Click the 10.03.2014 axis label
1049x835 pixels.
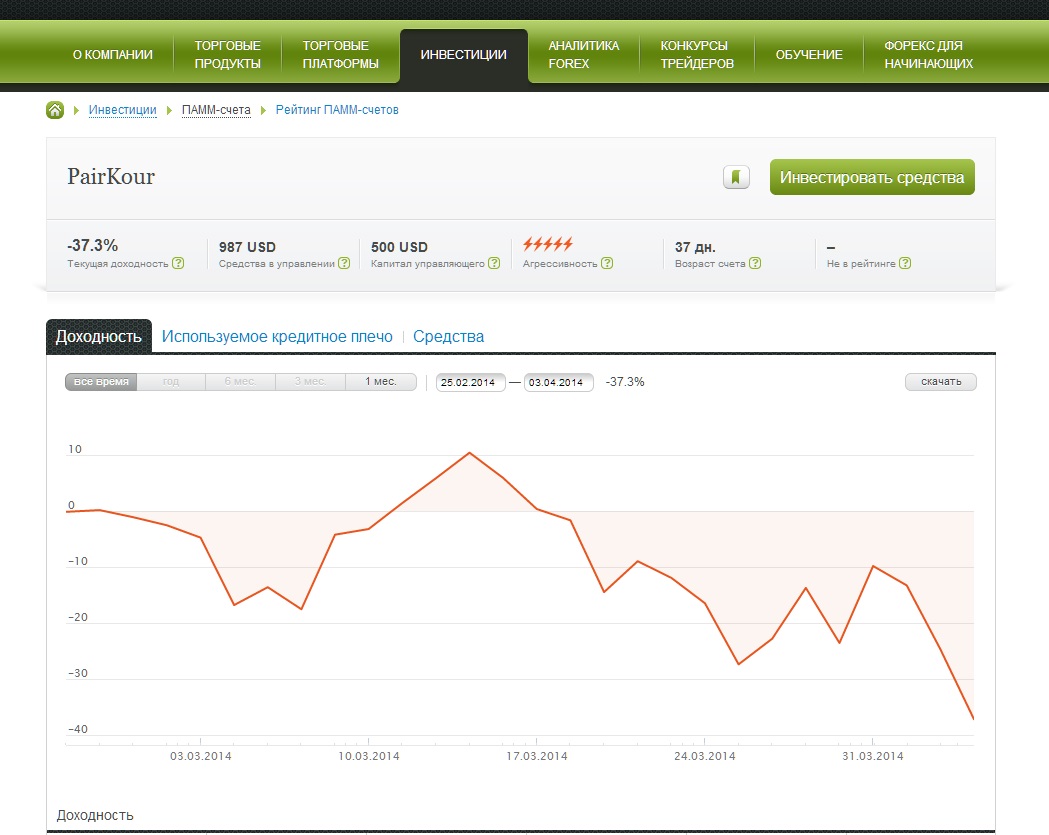(369, 756)
